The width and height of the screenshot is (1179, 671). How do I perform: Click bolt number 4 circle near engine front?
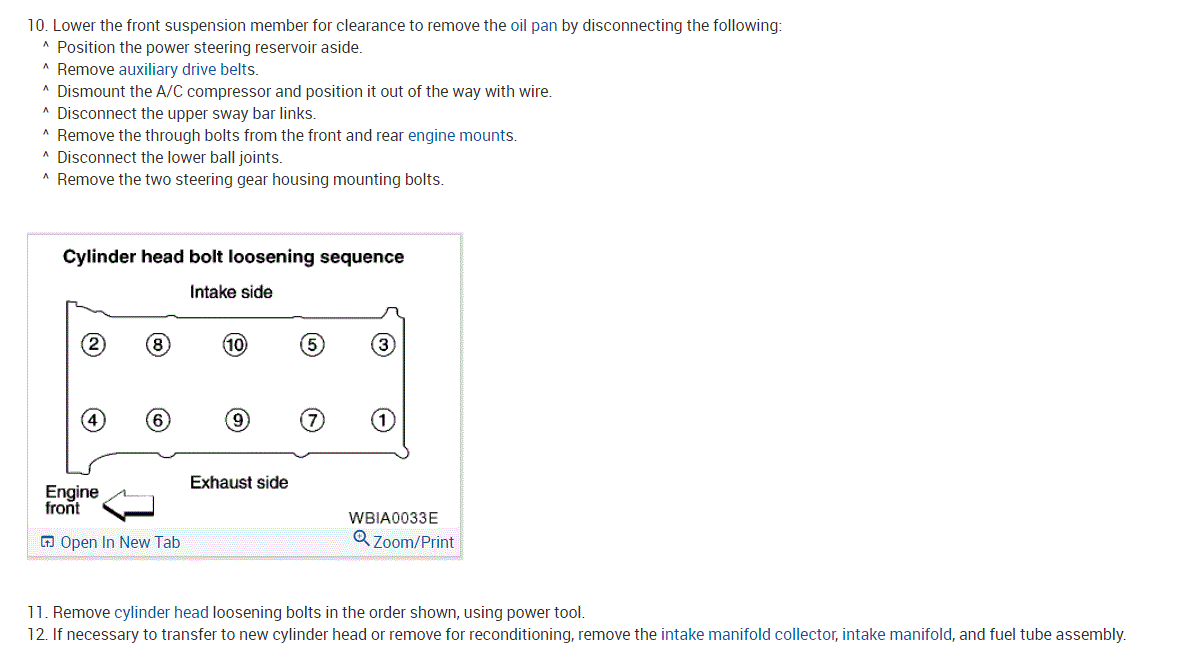(93, 421)
